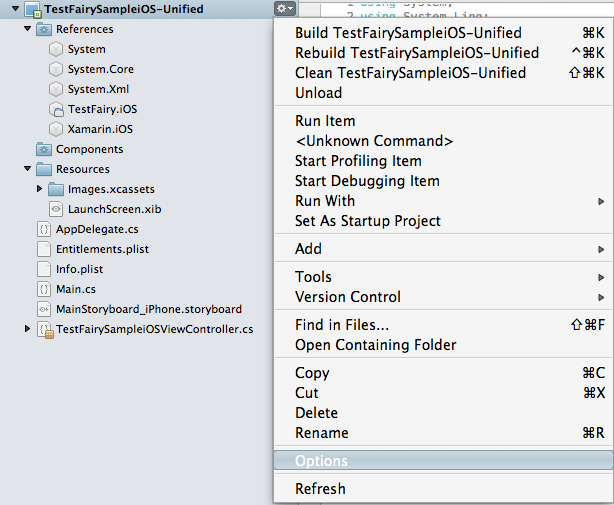Open the Version Control submenu

(x=347, y=297)
